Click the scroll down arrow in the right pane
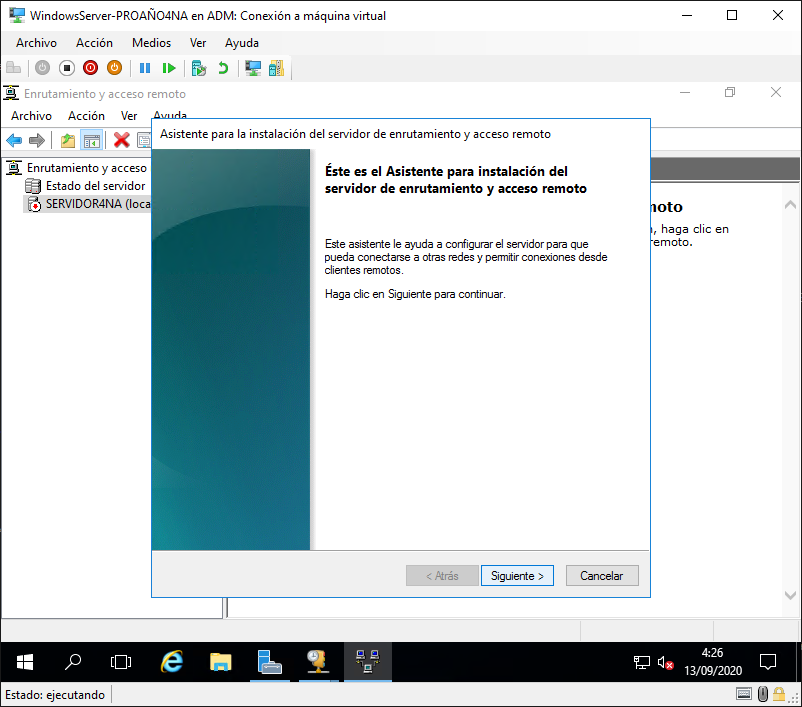This screenshot has width=802, height=707. 790,595
